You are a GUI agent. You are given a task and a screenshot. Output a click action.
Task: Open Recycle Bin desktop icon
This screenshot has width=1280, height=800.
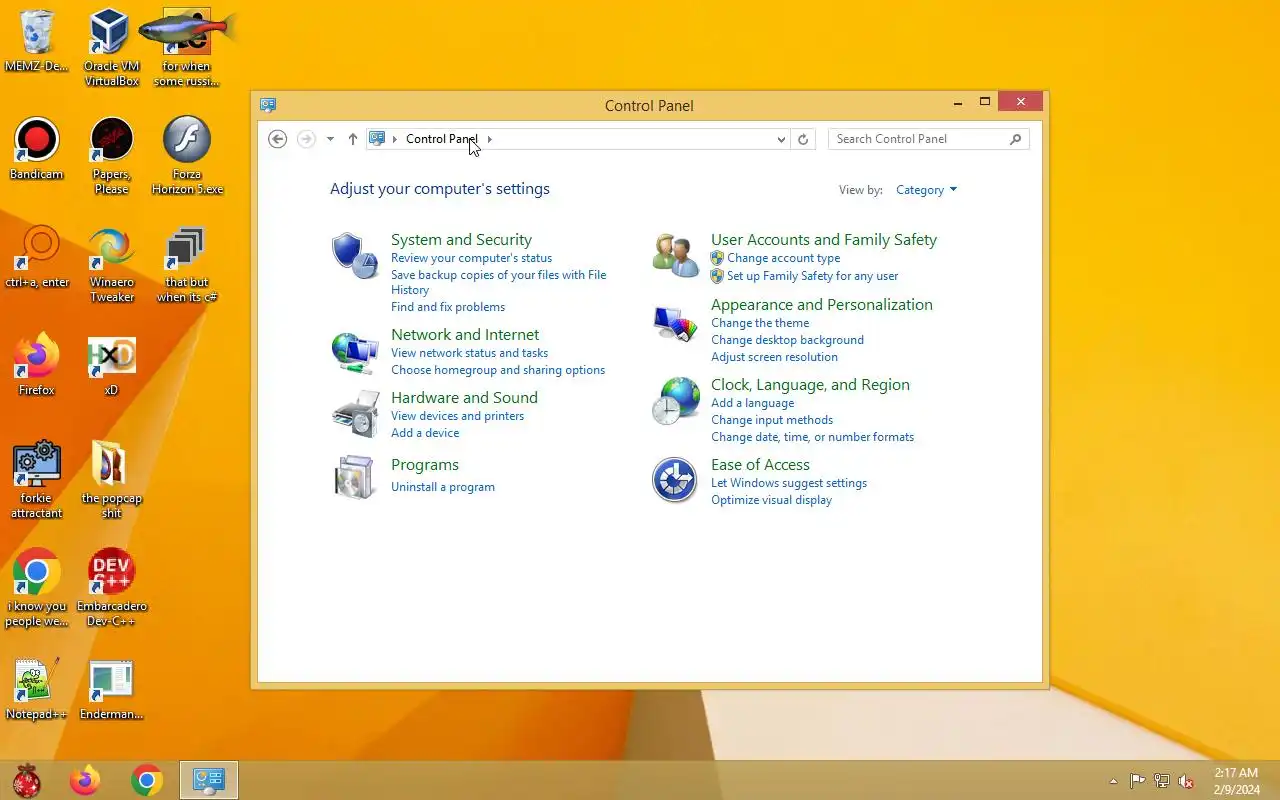37,43
